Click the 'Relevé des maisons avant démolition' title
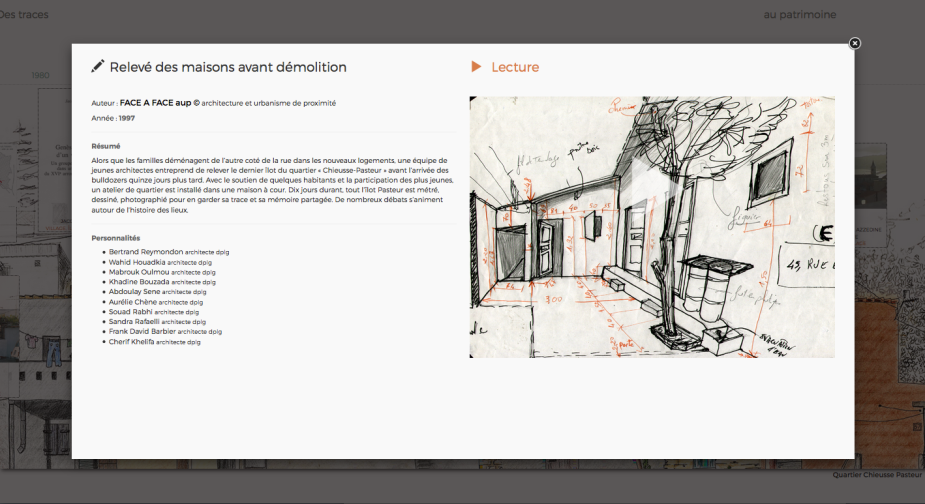925x504 pixels. [228, 67]
